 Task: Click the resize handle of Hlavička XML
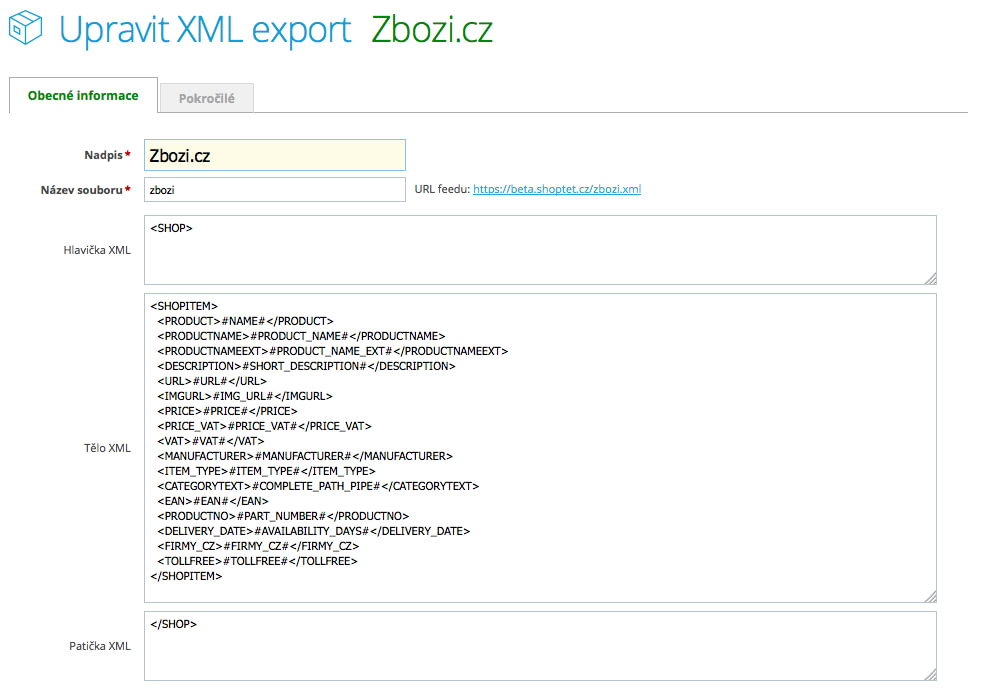click(x=930, y=278)
